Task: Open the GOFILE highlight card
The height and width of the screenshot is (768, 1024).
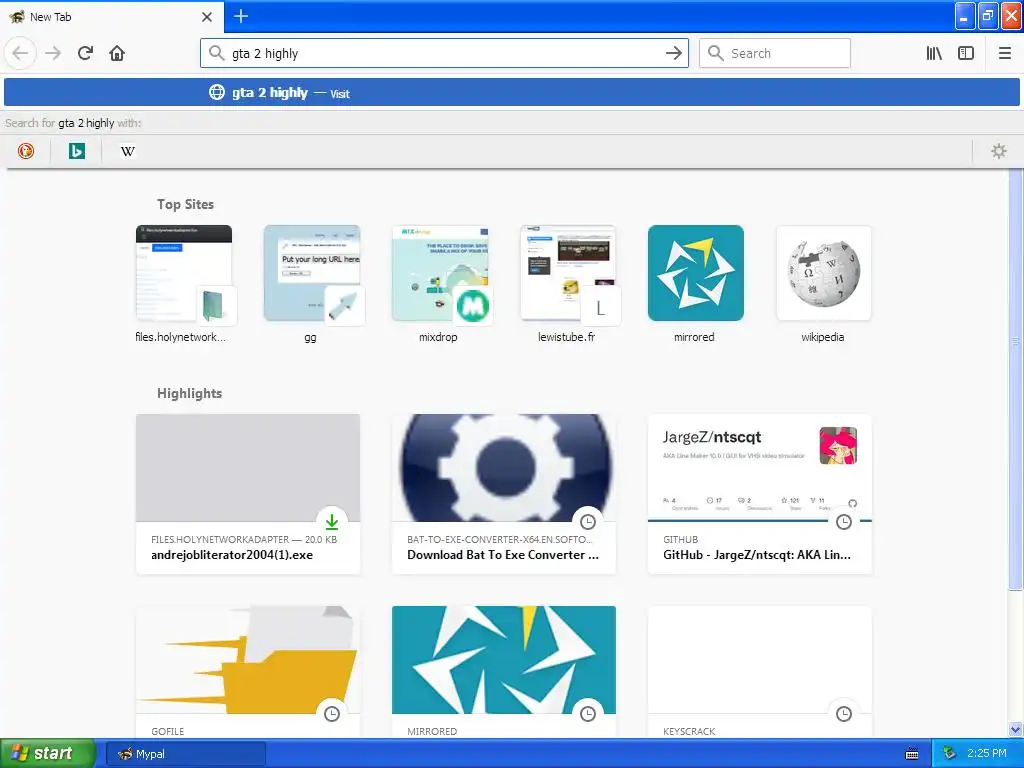Action: pos(248,673)
